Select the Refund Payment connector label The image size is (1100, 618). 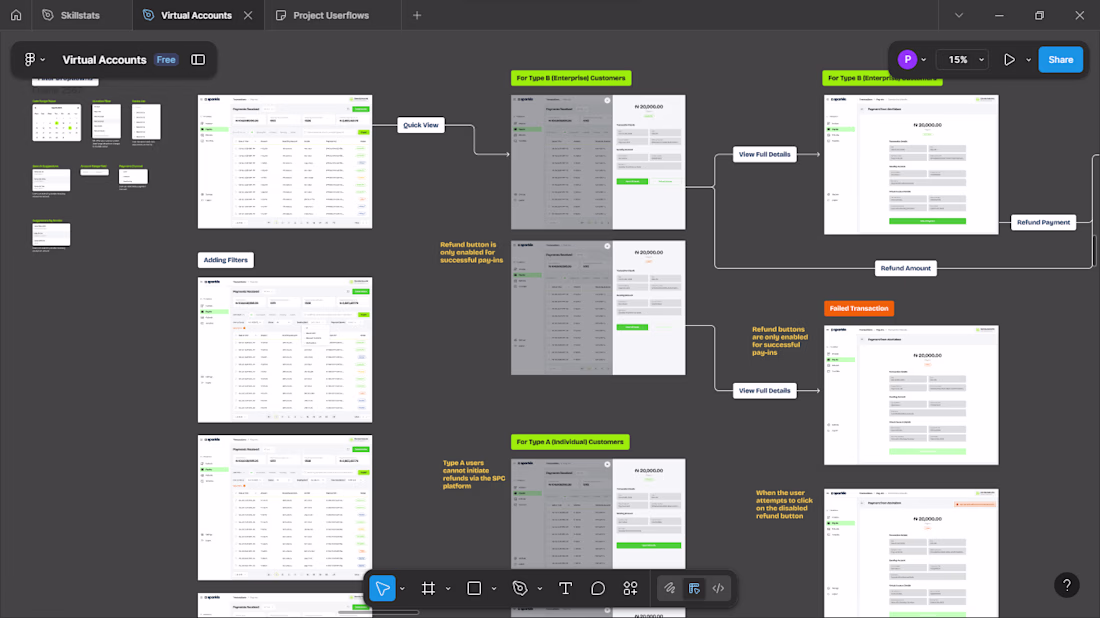pyautogui.click(x=1043, y=222)
